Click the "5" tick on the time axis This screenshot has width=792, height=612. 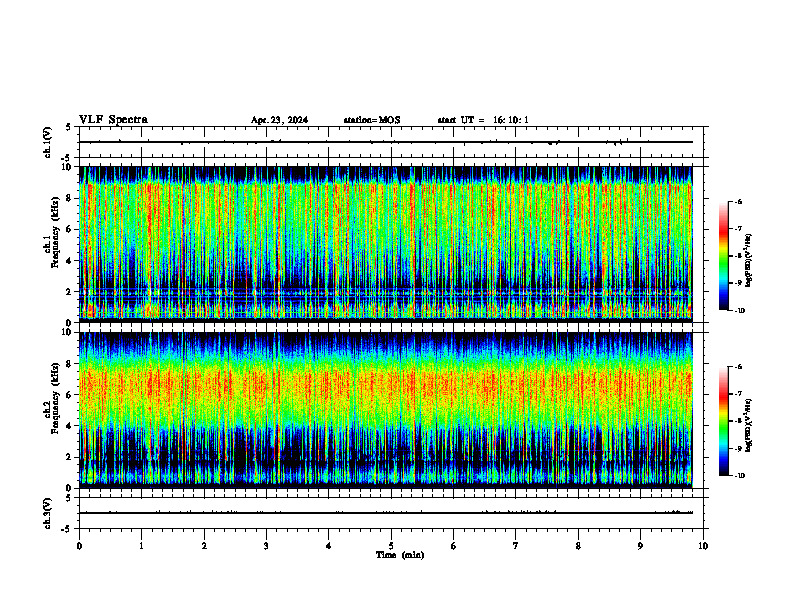(x=391, y=546)
